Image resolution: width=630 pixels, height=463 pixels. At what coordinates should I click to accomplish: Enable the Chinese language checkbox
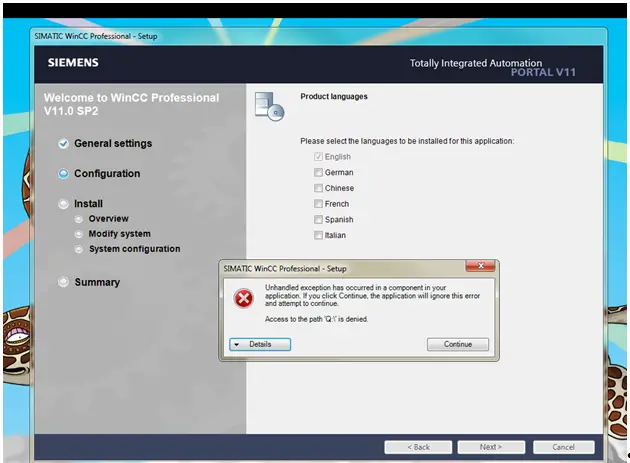tap(318, 188)
